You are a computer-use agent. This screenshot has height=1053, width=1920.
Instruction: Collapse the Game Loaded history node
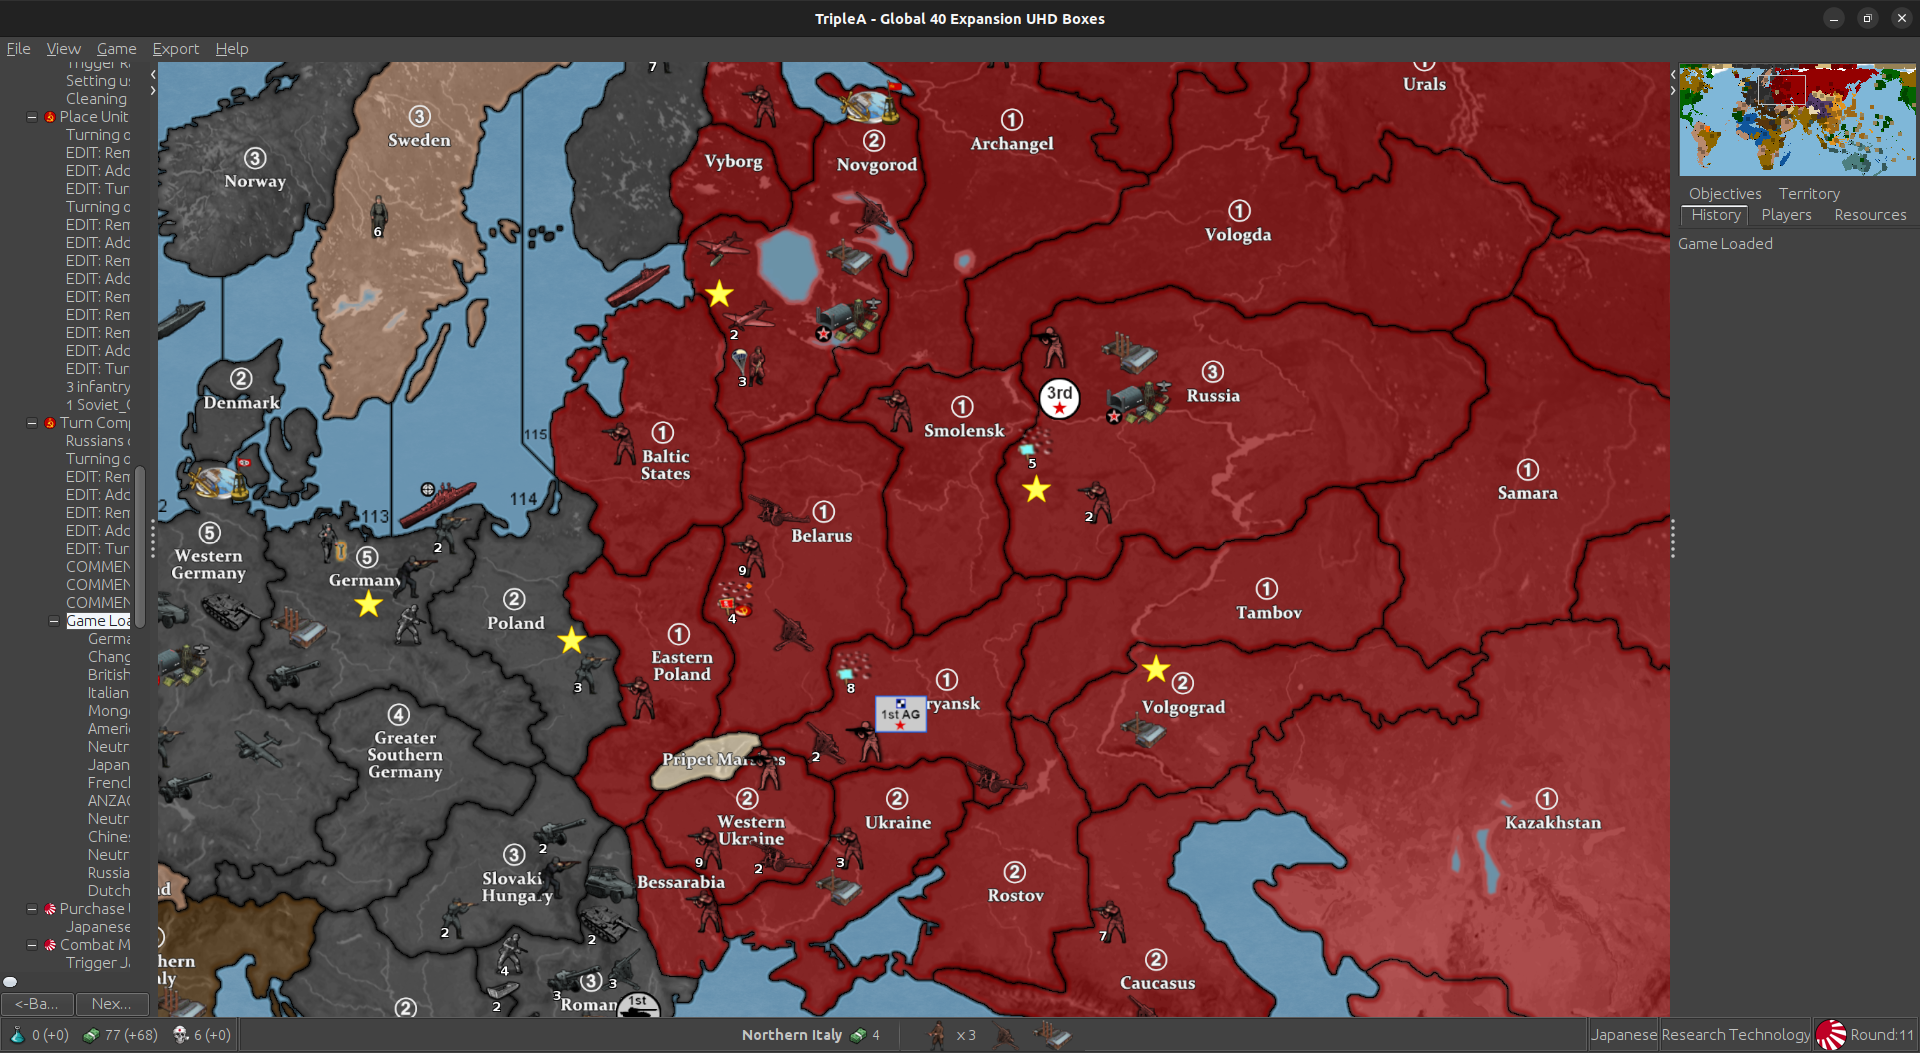(x=54, y=620)
